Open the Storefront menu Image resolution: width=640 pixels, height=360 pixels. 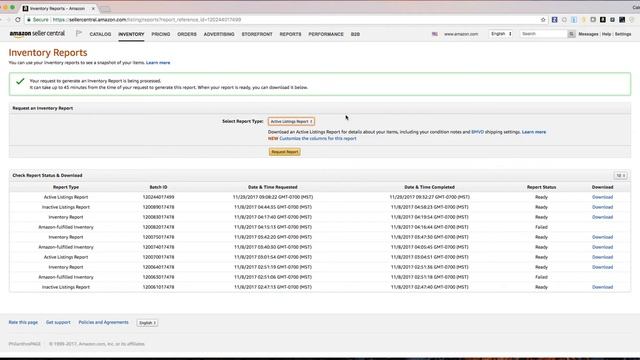257,34
